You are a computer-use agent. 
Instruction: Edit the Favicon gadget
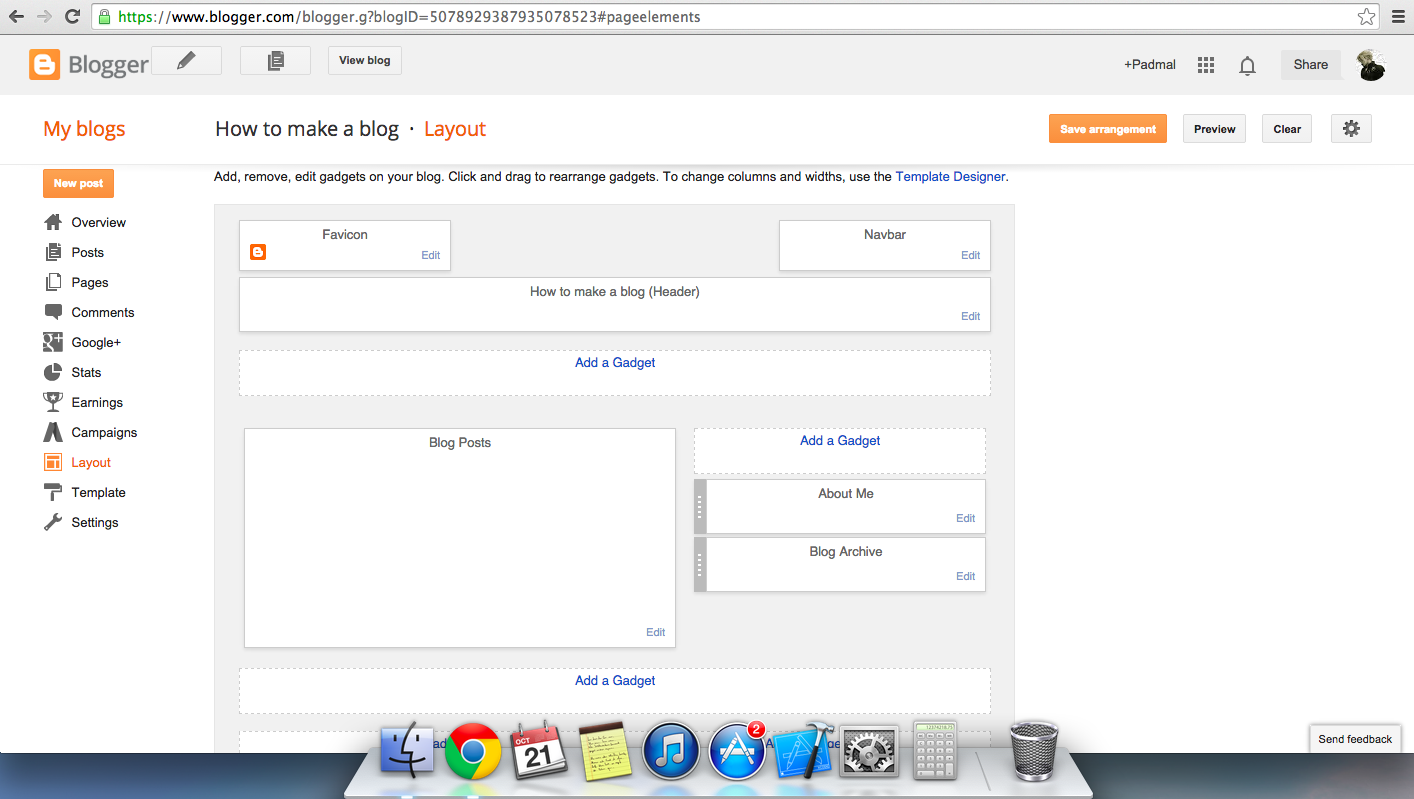(x=430, y=255)
